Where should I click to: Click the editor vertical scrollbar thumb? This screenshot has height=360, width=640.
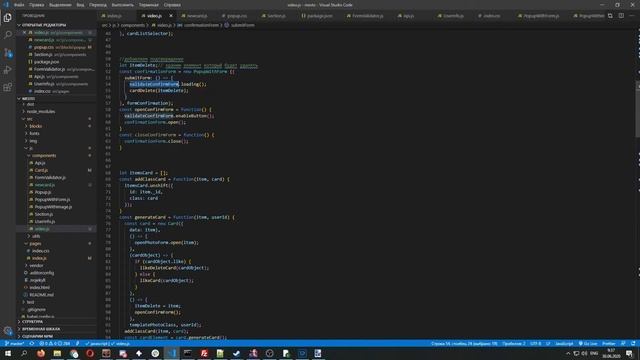pyautogui.click(x=638, y=110)
